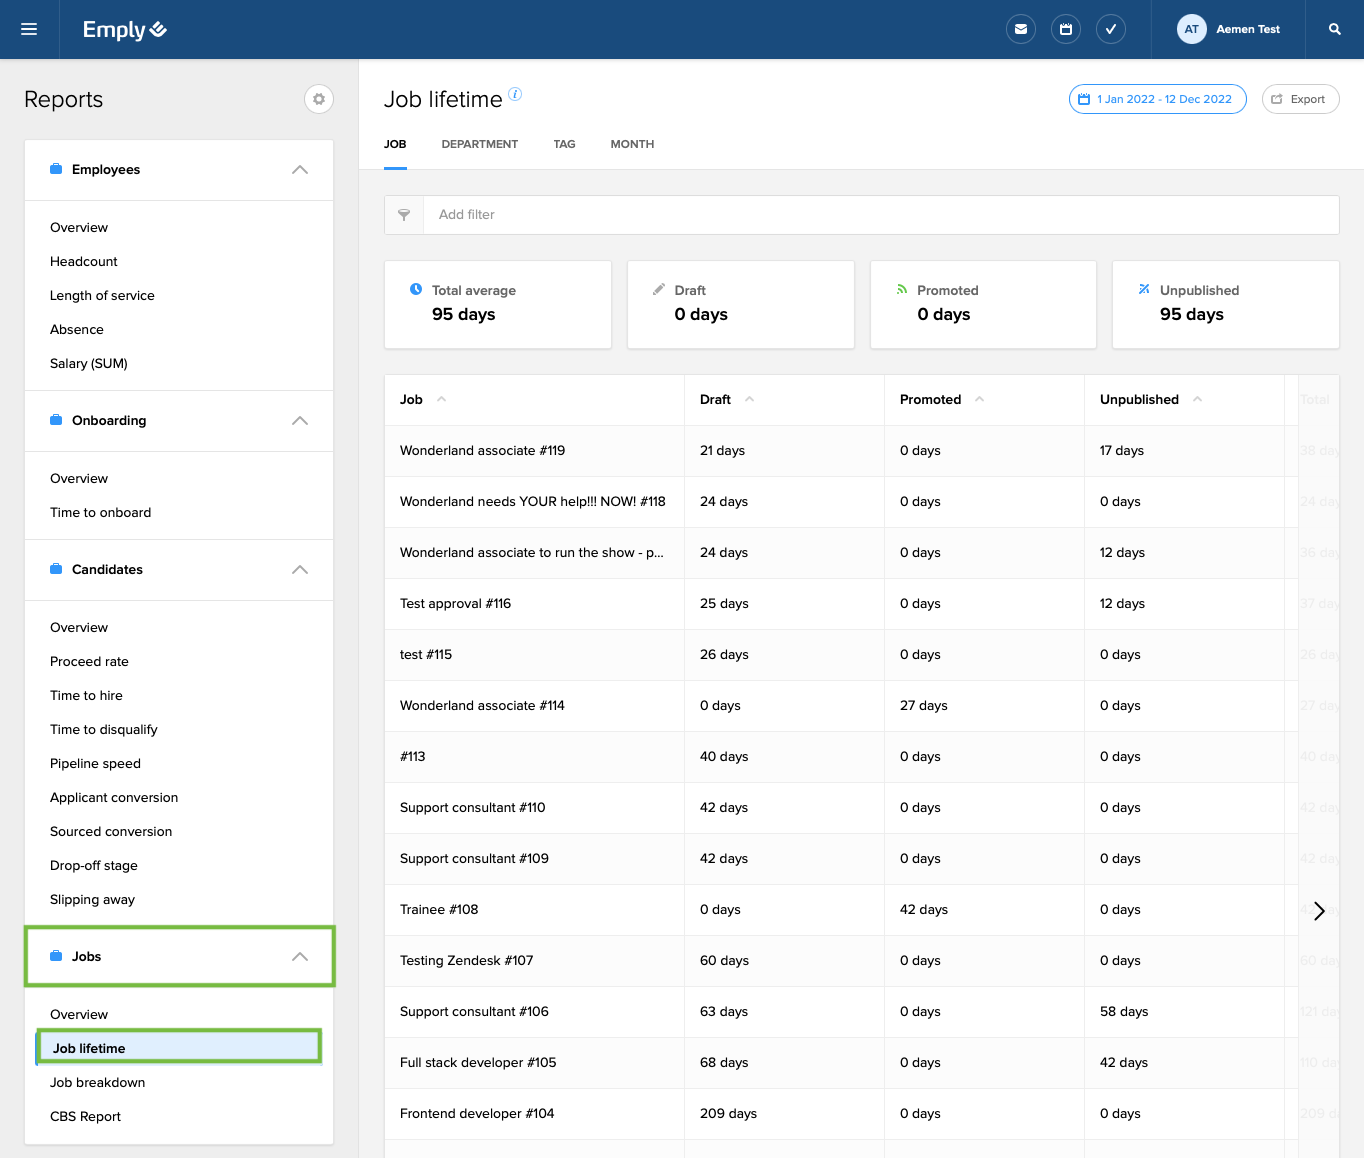Collapse the Onboarding section
The width and height of the screenshot is (1364, 1158).
[299, 421]
